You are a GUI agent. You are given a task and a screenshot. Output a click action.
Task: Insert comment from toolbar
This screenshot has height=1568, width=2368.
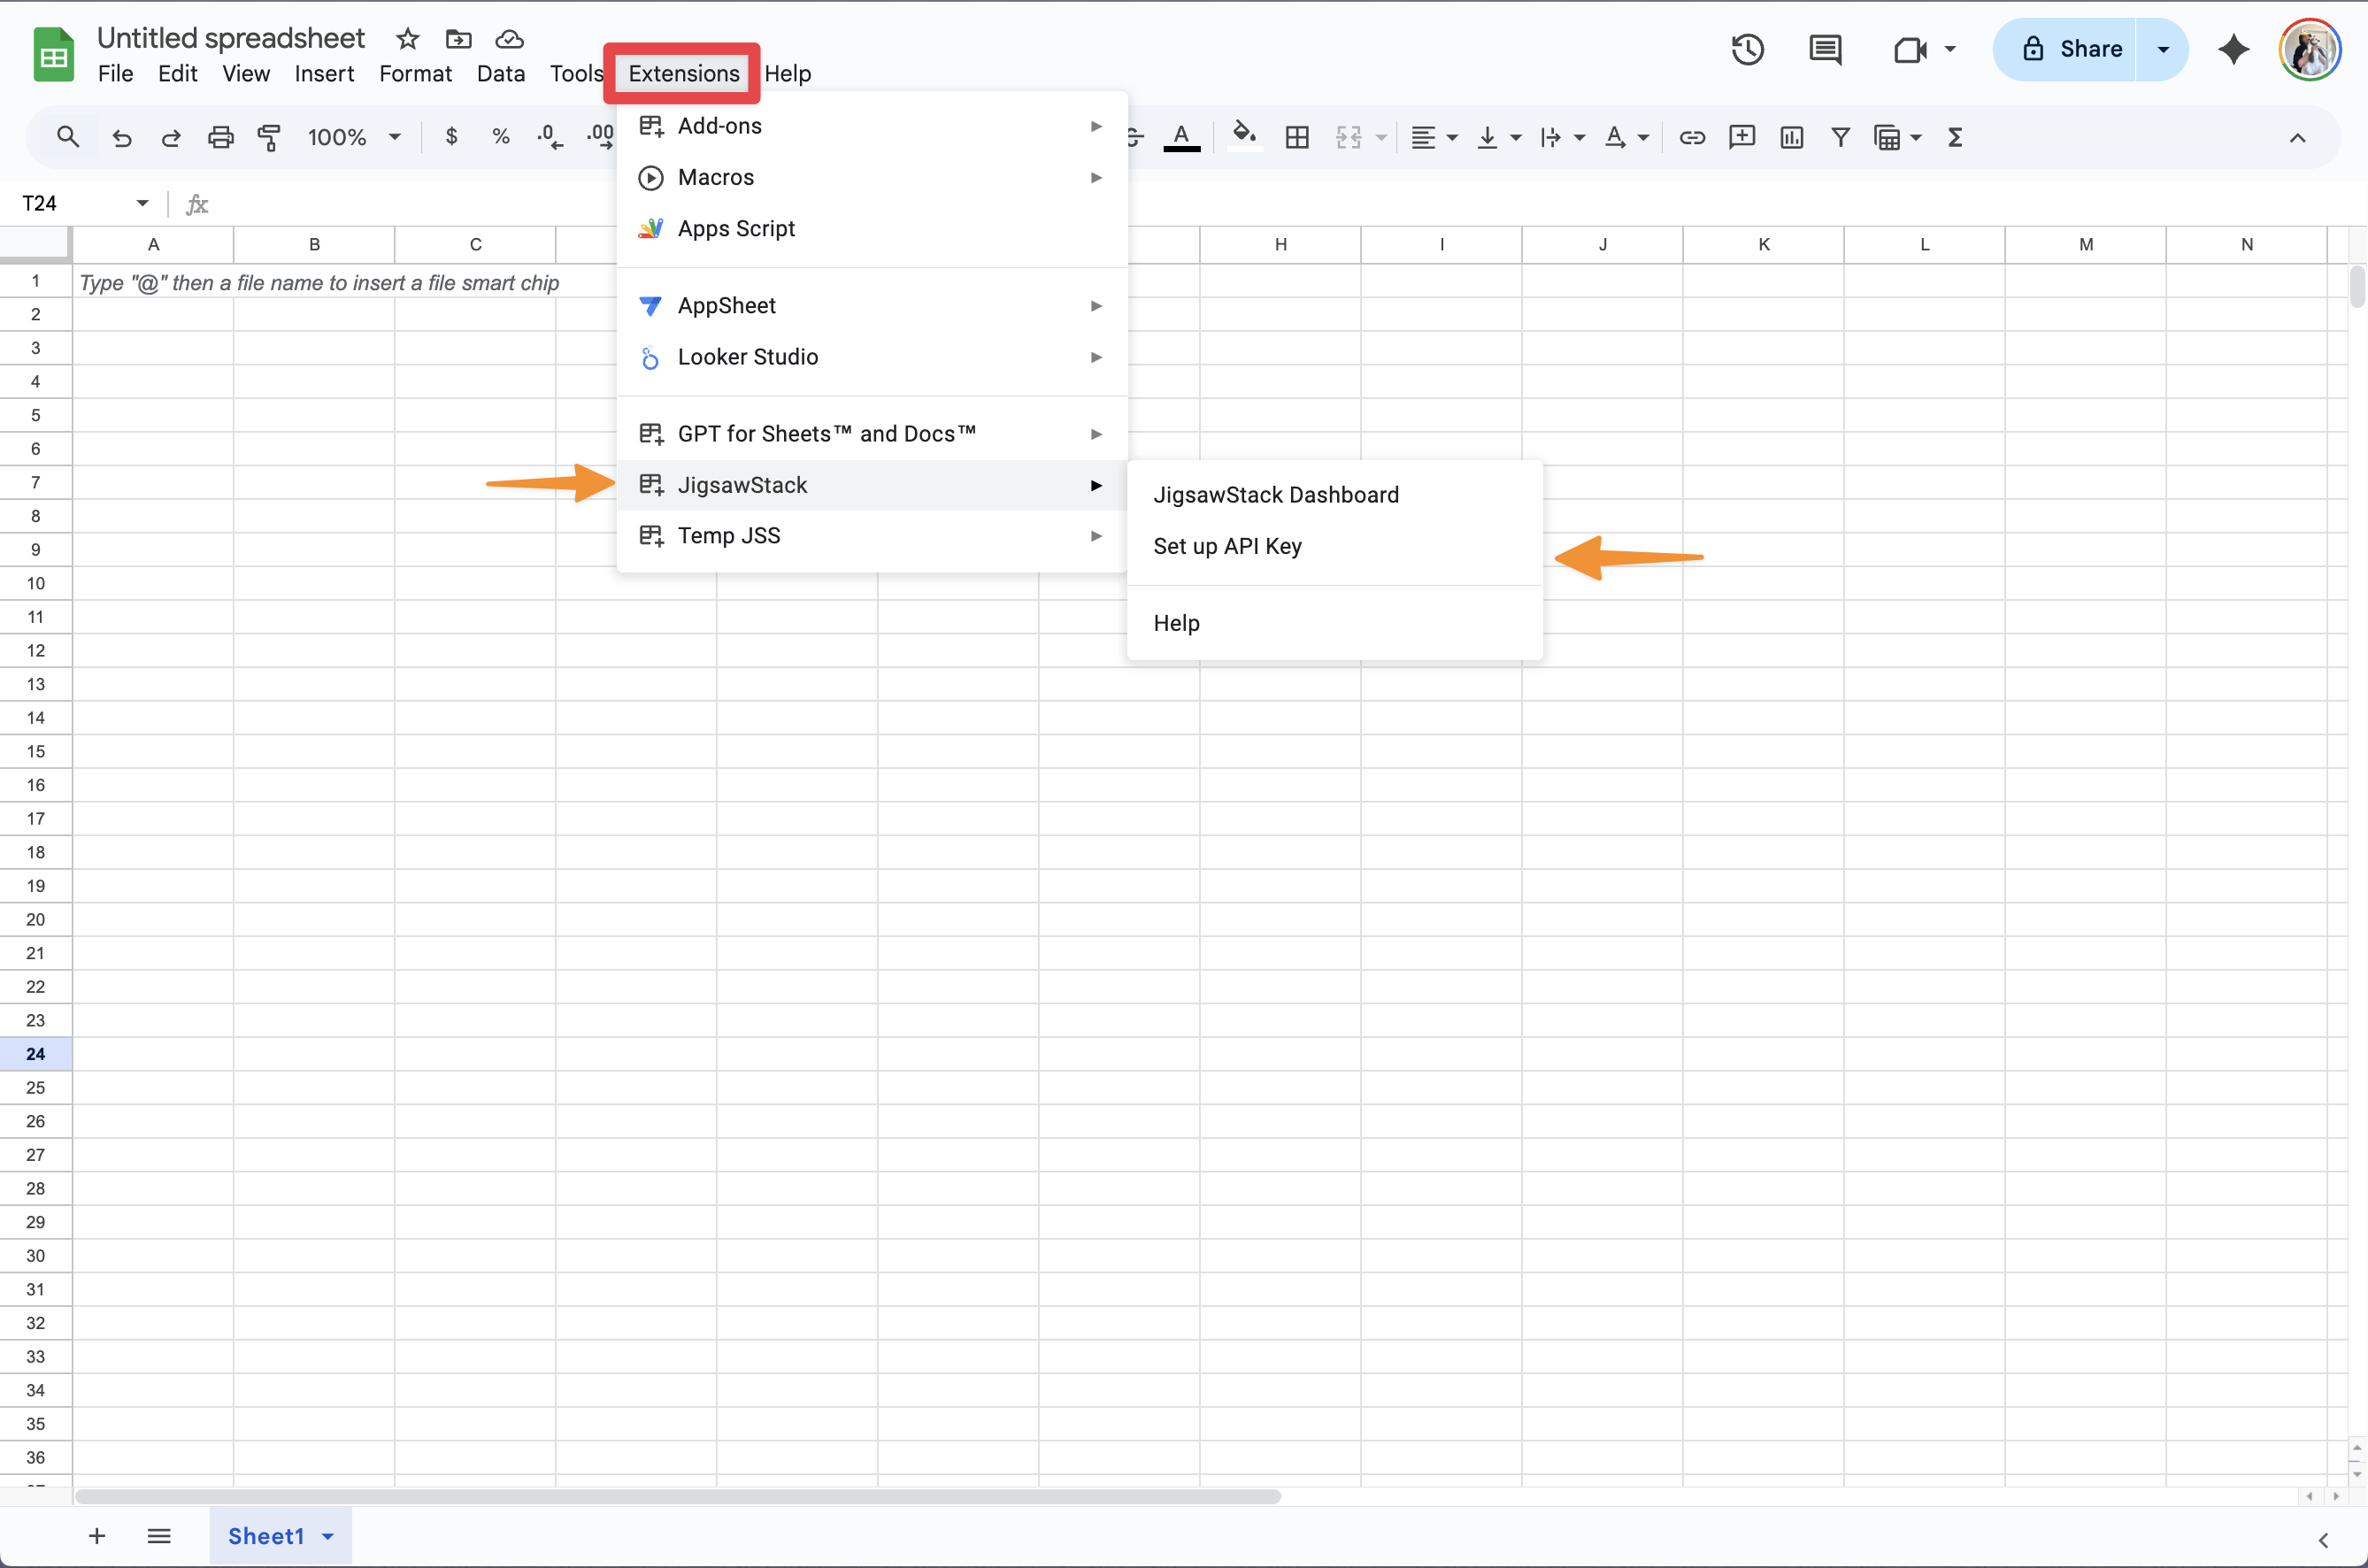pyautogui.click(x=1742, y=137)
